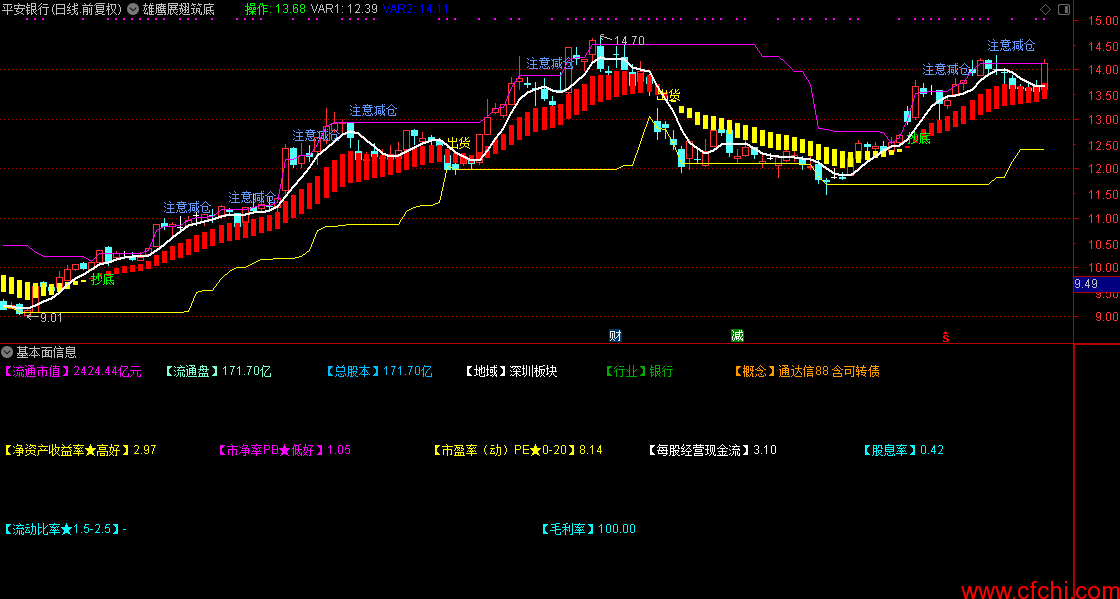Image resolution: width=1120 pixels, height=599 pixels.
Task: Click the diamond icon at the chart's top right
Action: pos(1045,9)
